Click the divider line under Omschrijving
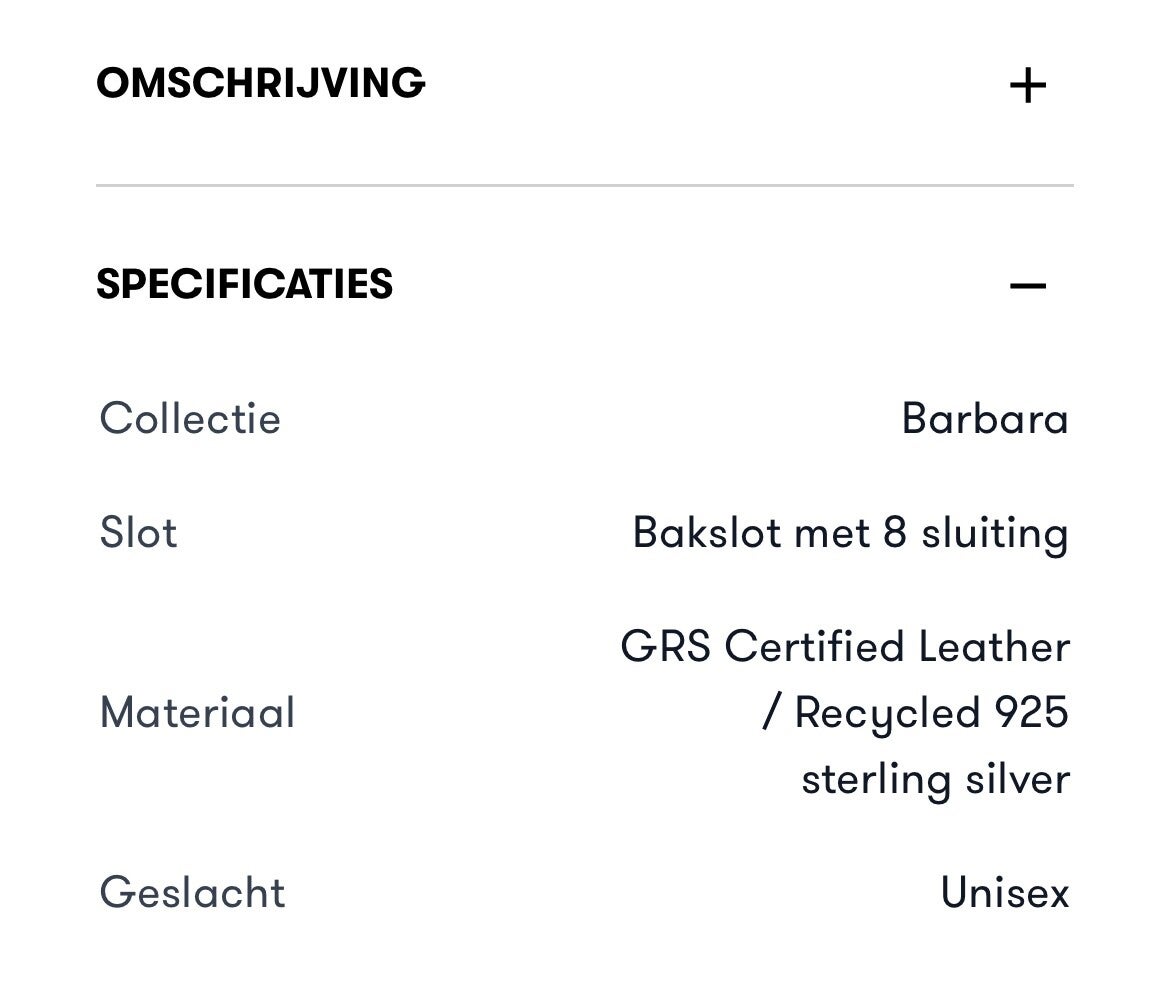1154x1007 pixels. [x=584, y=186]
